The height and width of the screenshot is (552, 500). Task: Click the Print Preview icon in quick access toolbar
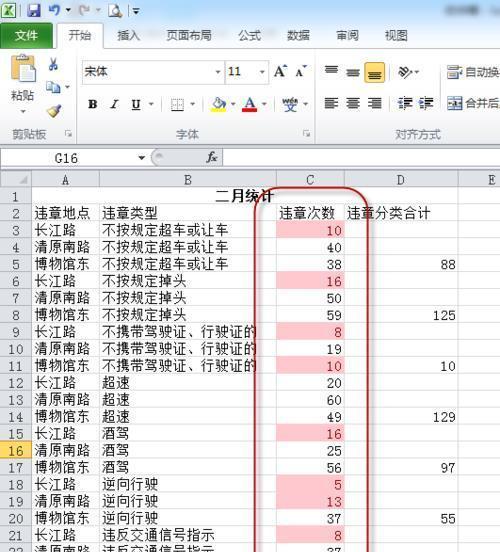[x=115, y=11]
